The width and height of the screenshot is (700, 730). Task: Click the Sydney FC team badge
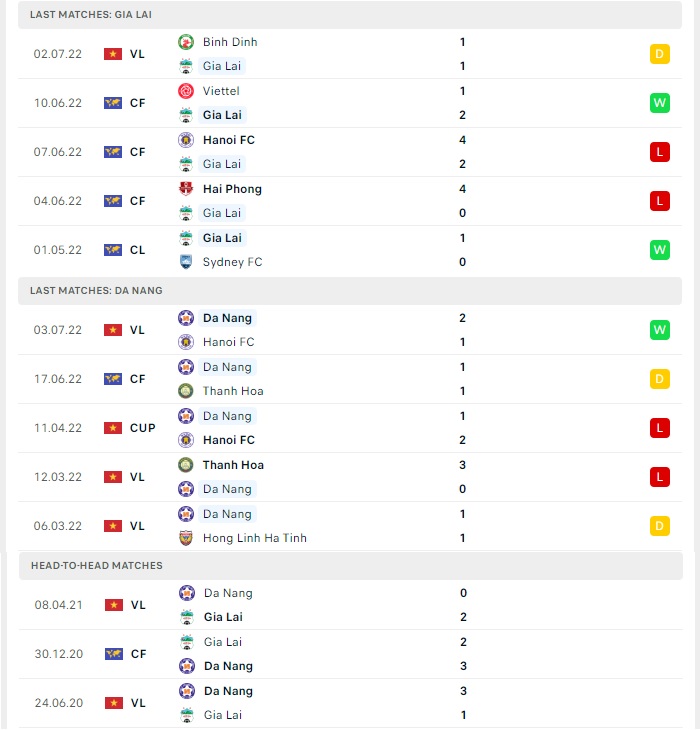point(186,262)
